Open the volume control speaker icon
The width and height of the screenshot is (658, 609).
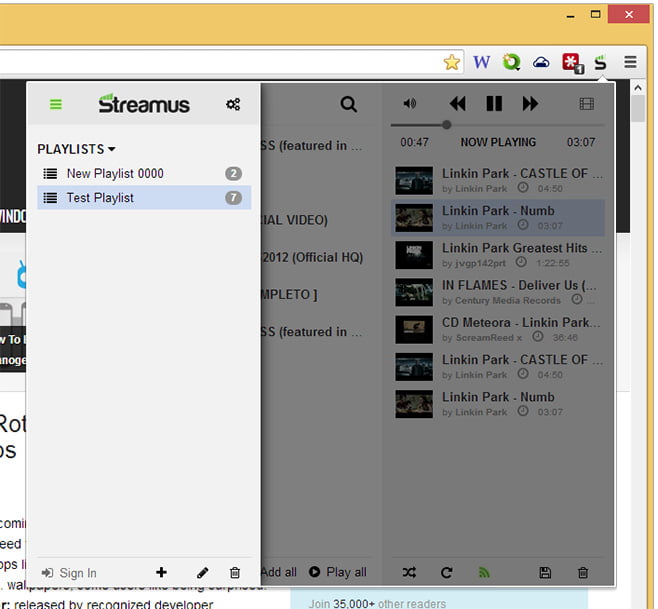click(x=410, y=104)
